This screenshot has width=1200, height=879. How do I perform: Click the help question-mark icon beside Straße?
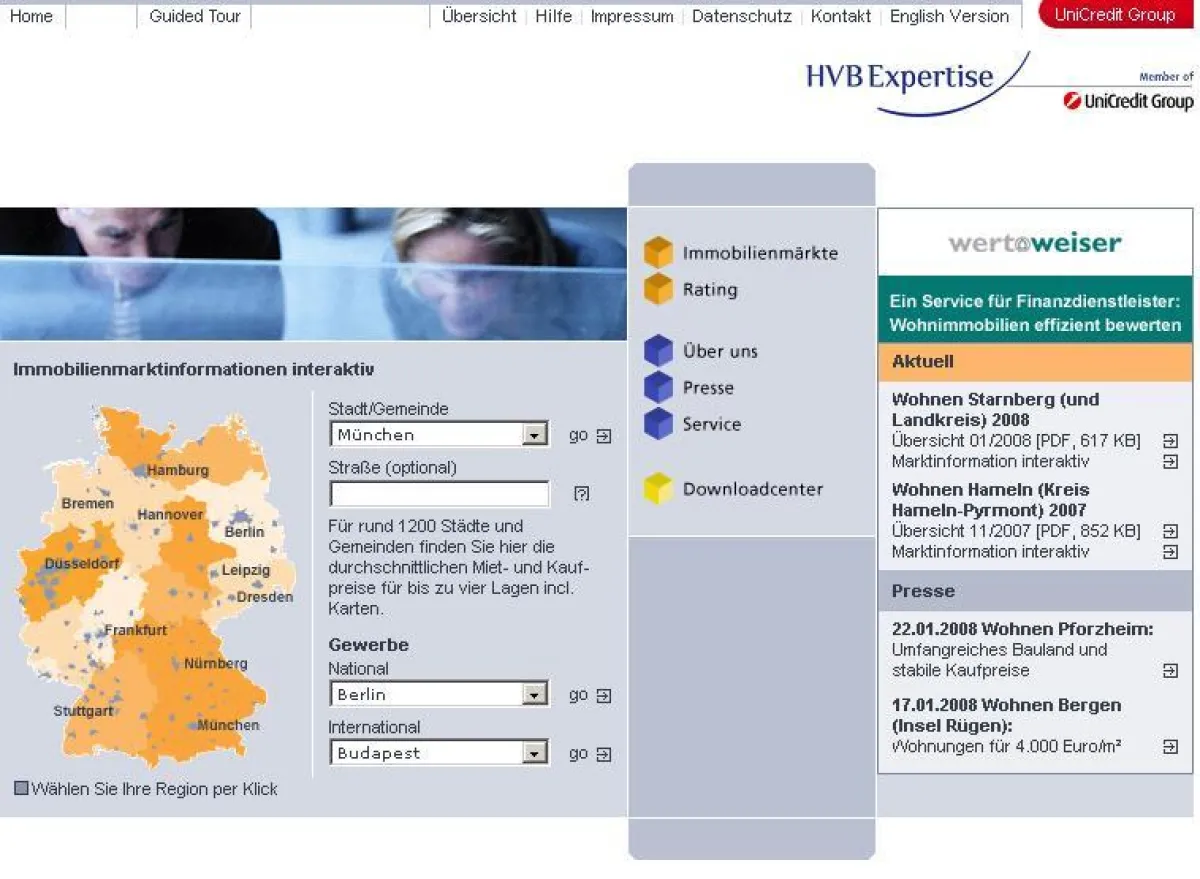[580, 493]
